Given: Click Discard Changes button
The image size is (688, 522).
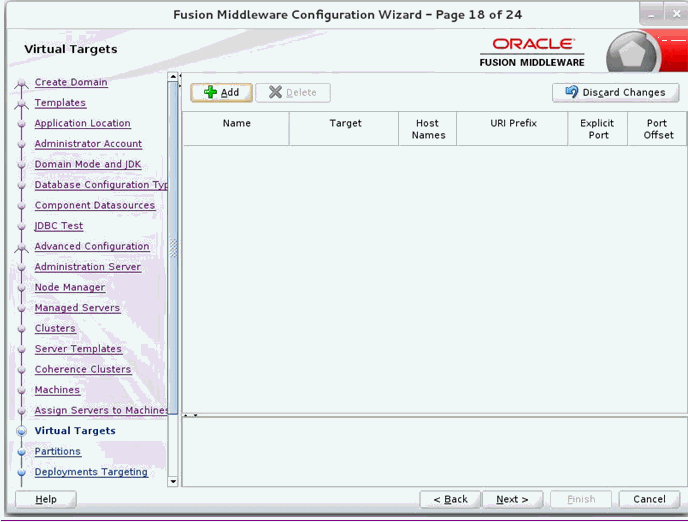Looking at the screenshot, I should [x=616, y=93].
